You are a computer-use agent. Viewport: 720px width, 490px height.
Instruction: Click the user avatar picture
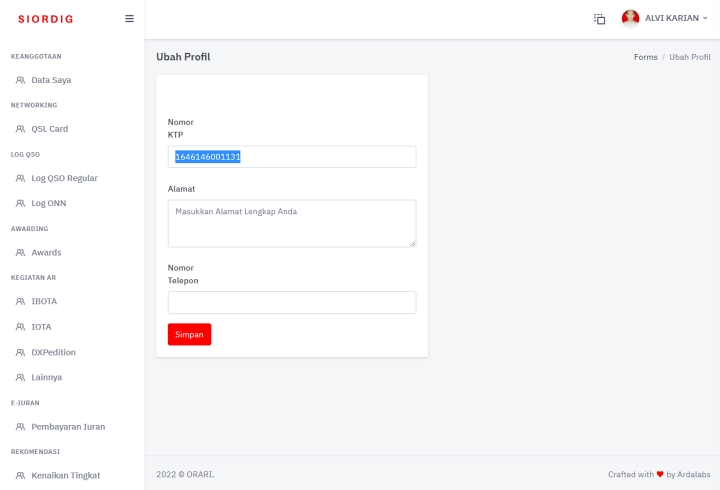click(630, 19)
